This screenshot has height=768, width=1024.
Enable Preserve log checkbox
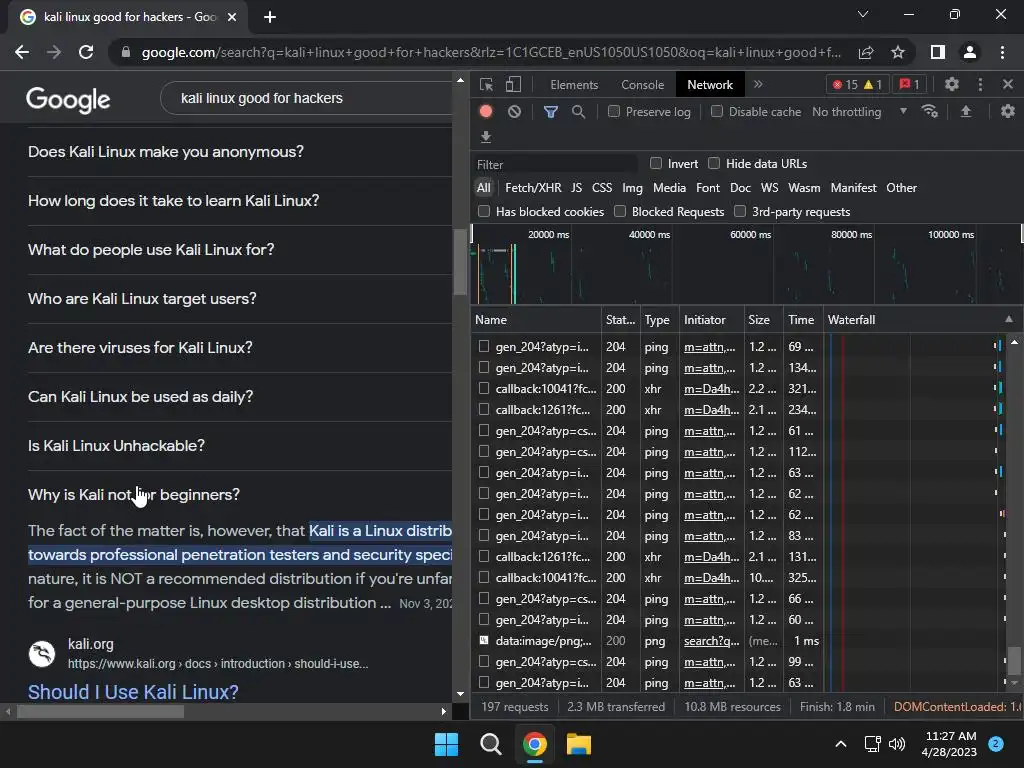tap(614, 112)
